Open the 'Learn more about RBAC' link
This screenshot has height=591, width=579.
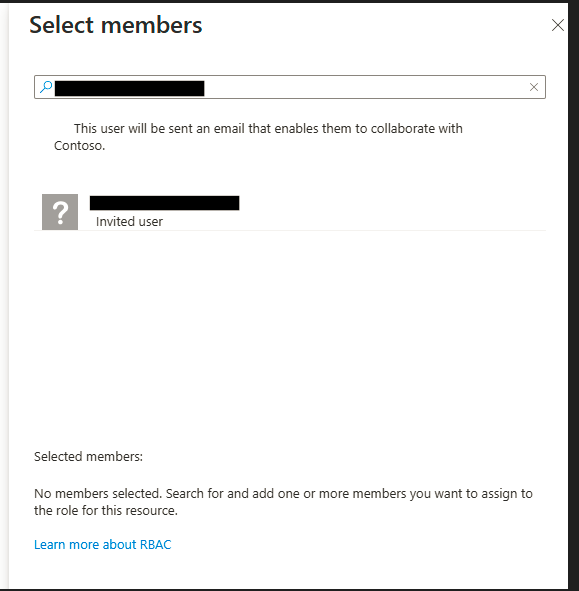tap(103, 544)
